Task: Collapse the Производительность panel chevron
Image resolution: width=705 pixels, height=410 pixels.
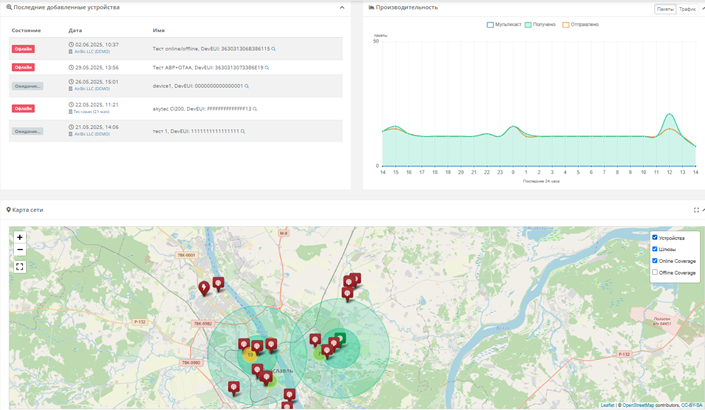Action: click(702, 8)
